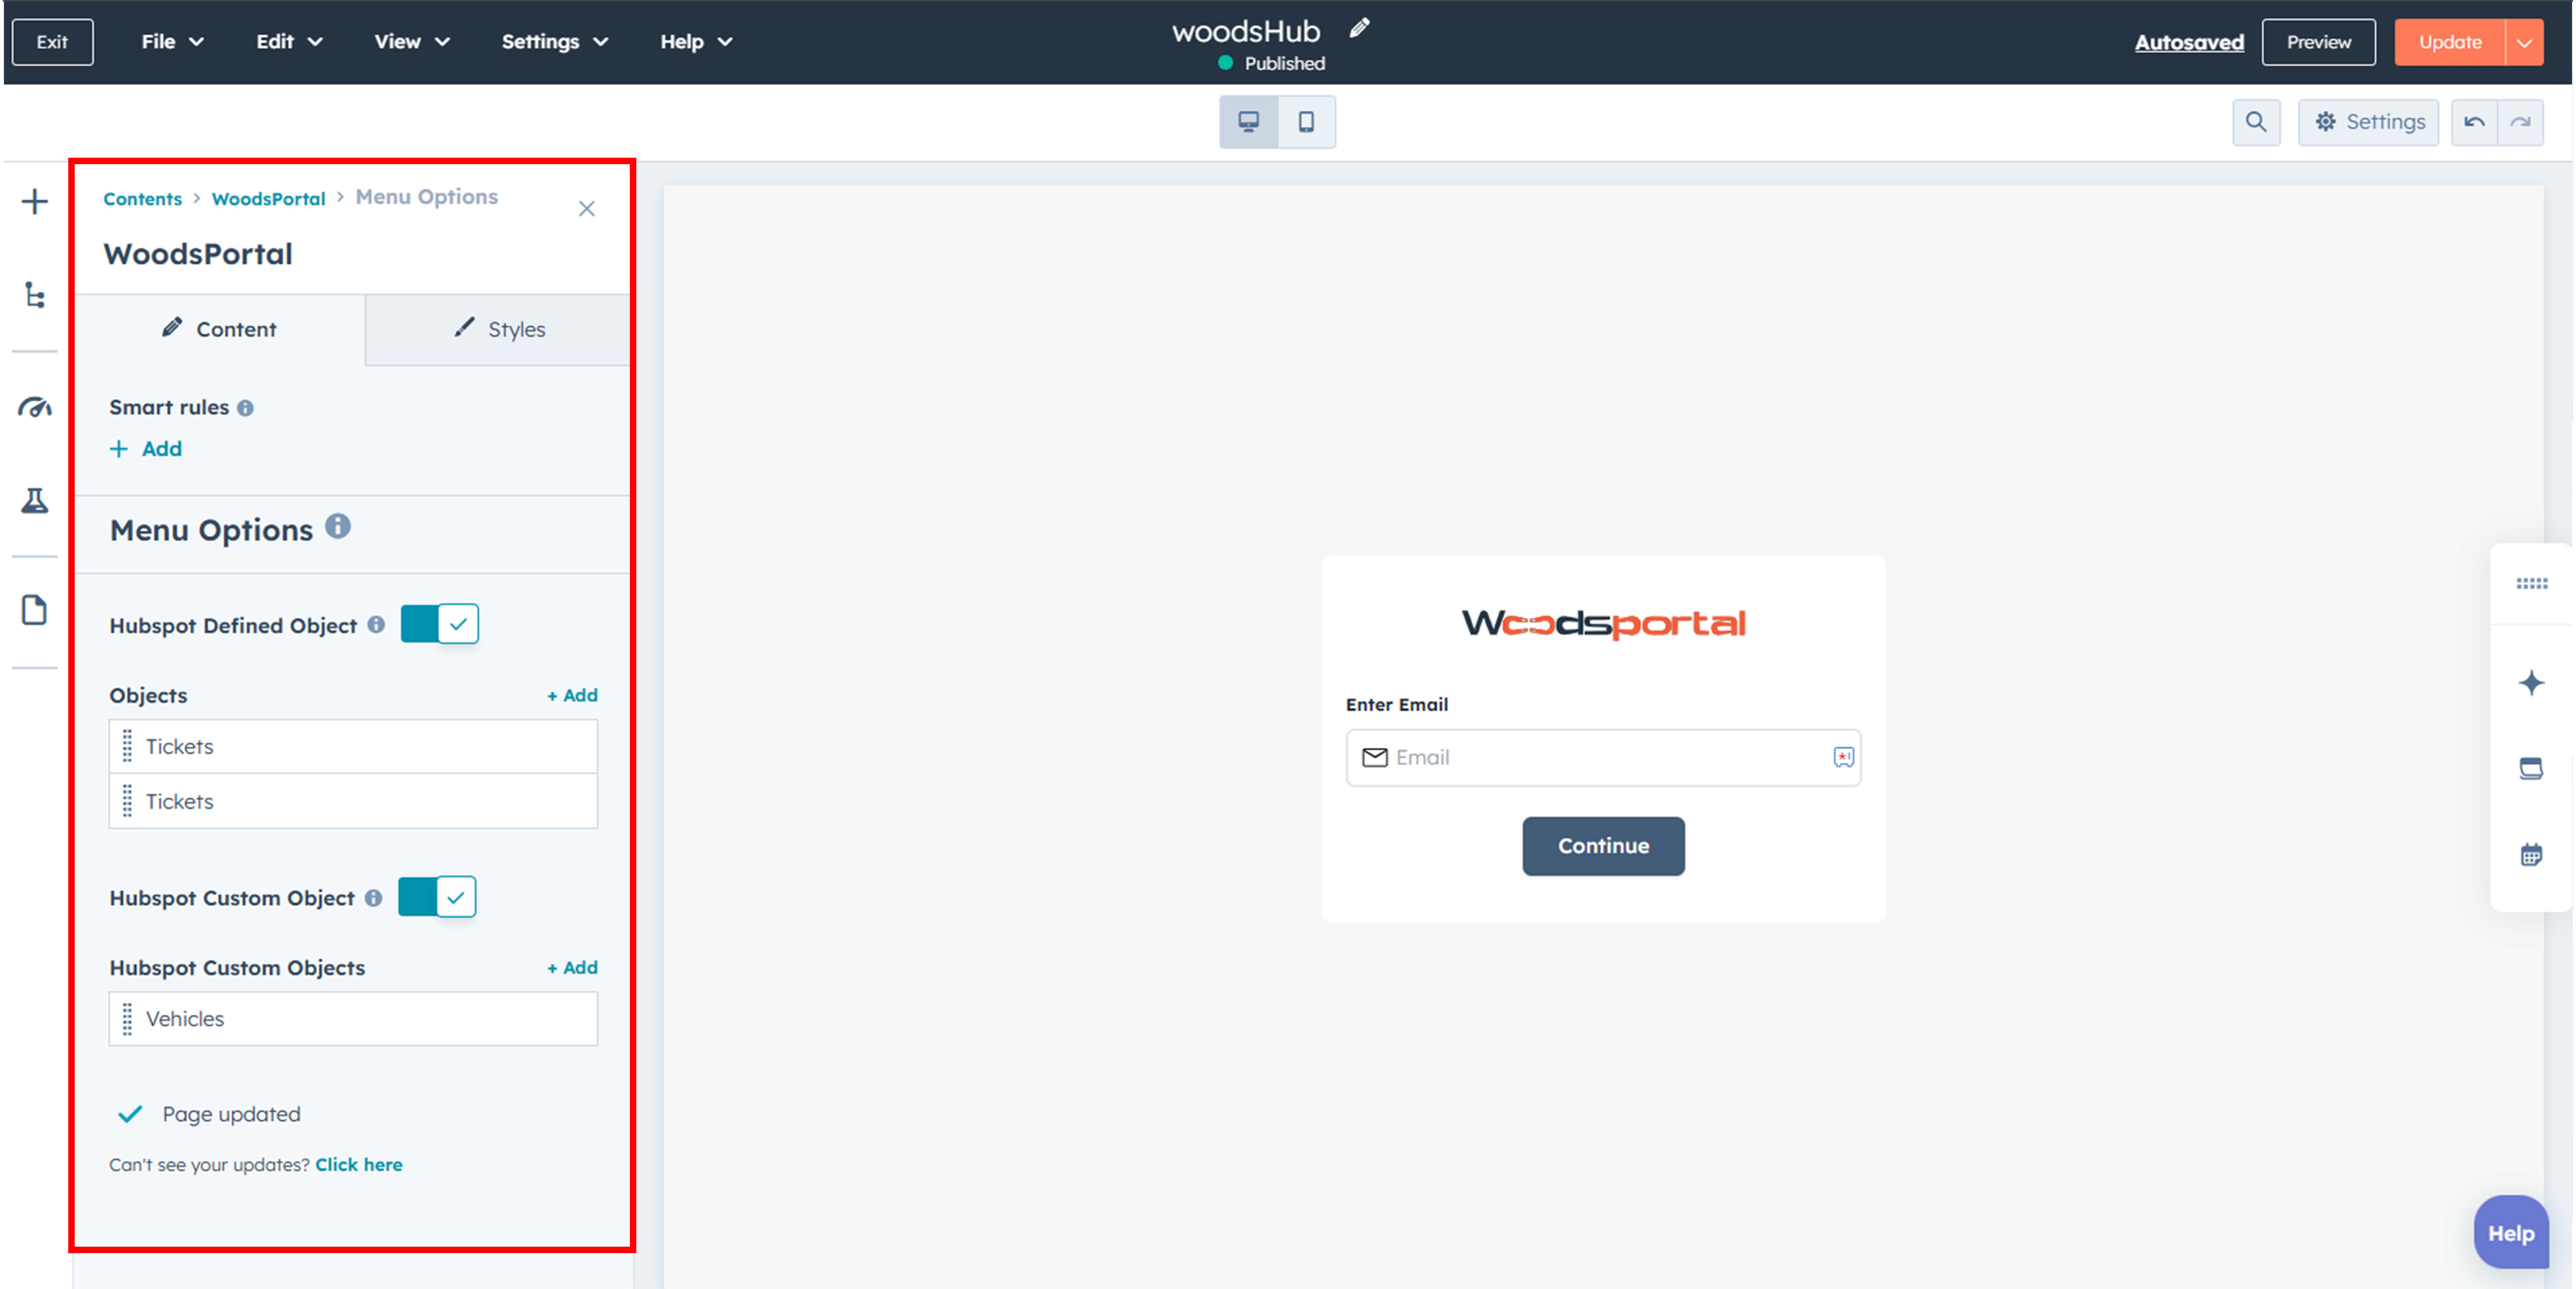The width and height of the screenshot is (2576, 1289).
Task: Click the 'Click here' updates link
Action: click(359, 1165)
